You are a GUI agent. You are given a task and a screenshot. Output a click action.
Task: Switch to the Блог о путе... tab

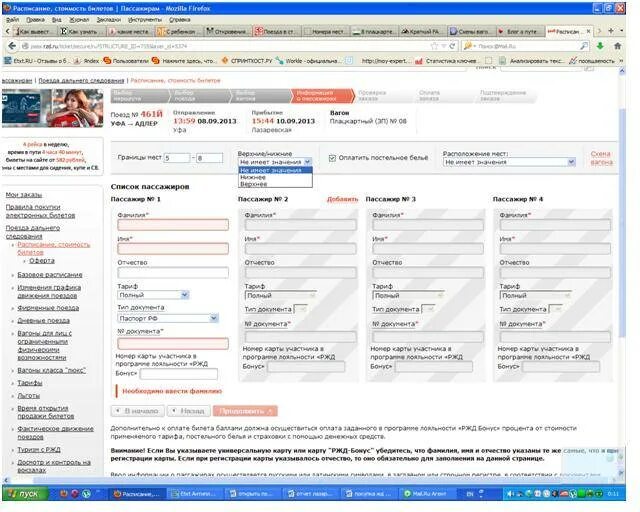coord(520,31)
